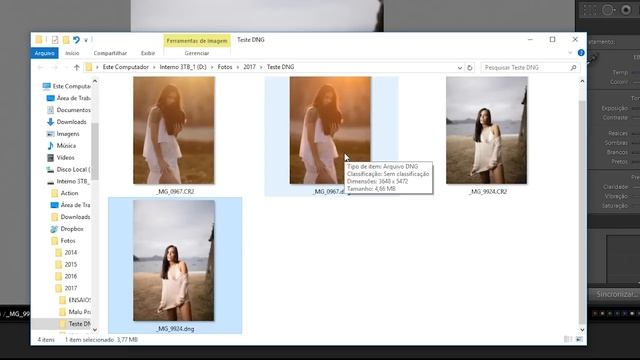
Task: Click Teste DNG in the address breadcrumb
Action: (x=280, y=67)
